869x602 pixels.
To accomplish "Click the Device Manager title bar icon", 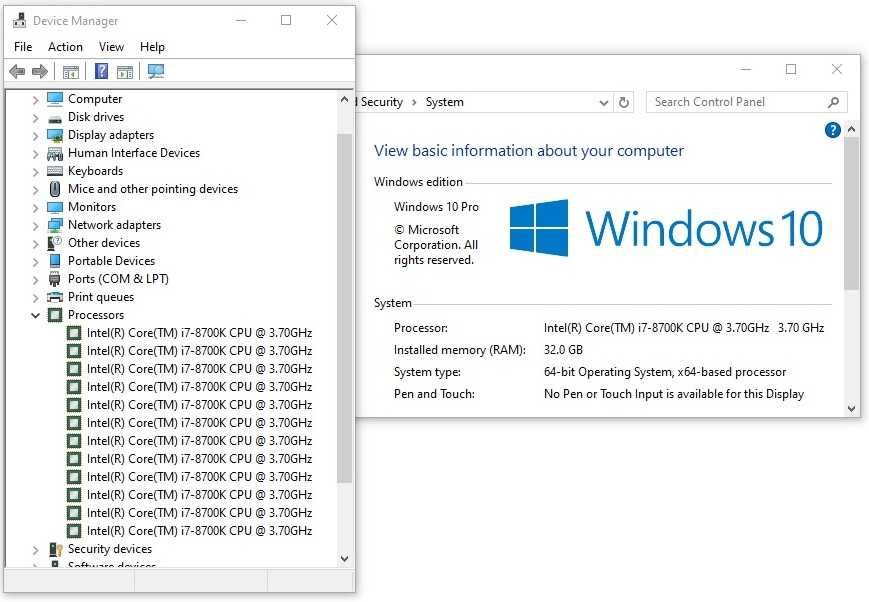I will (x=19, y=21).
